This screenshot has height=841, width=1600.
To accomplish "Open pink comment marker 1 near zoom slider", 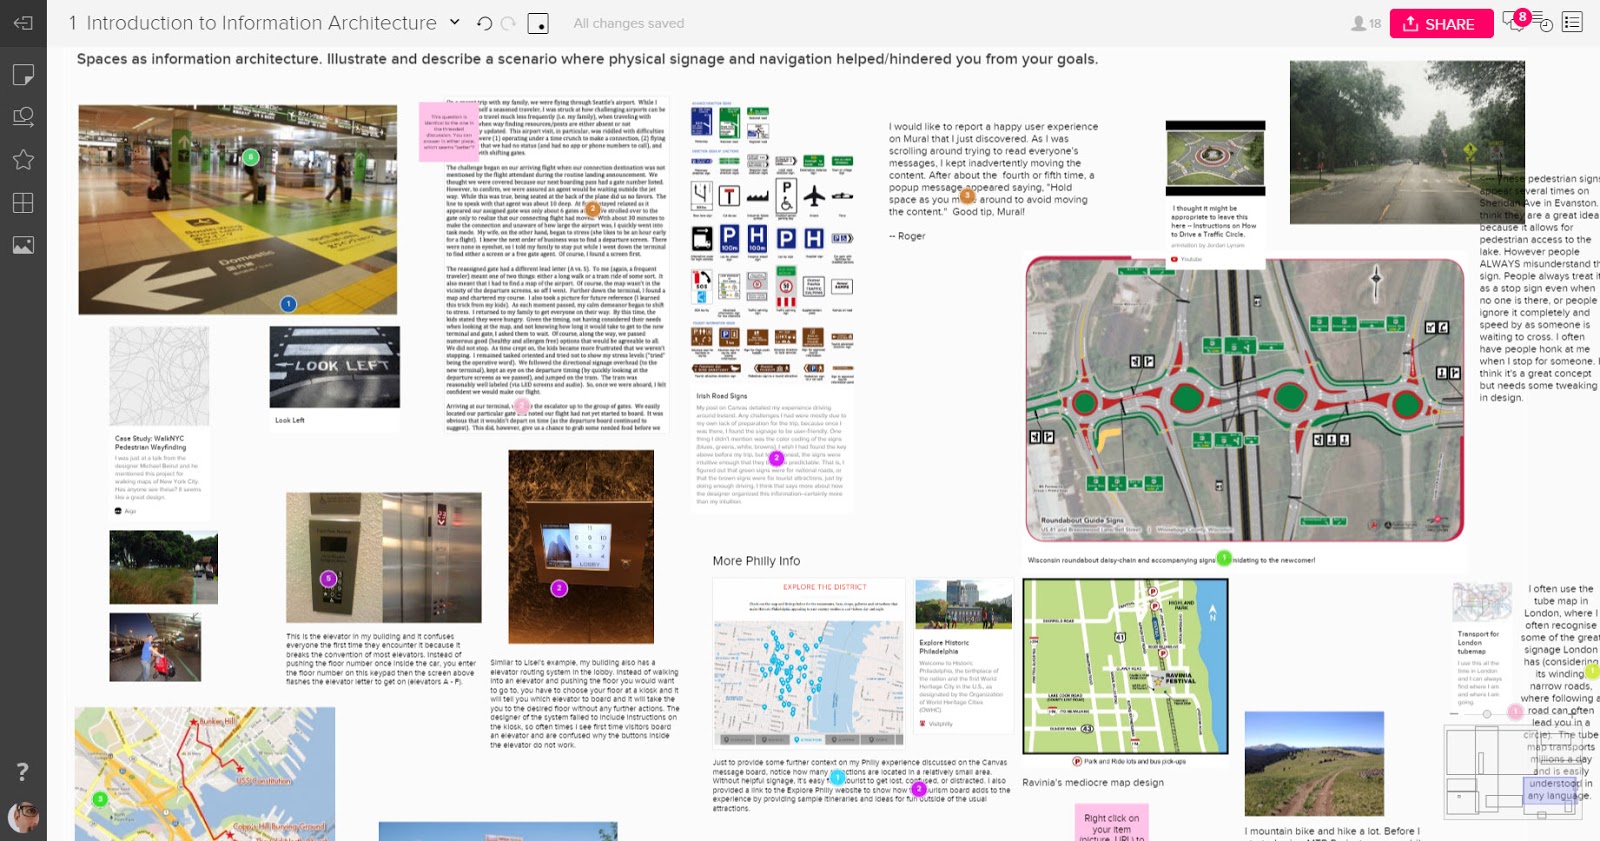I will (x=1515, y=712).
